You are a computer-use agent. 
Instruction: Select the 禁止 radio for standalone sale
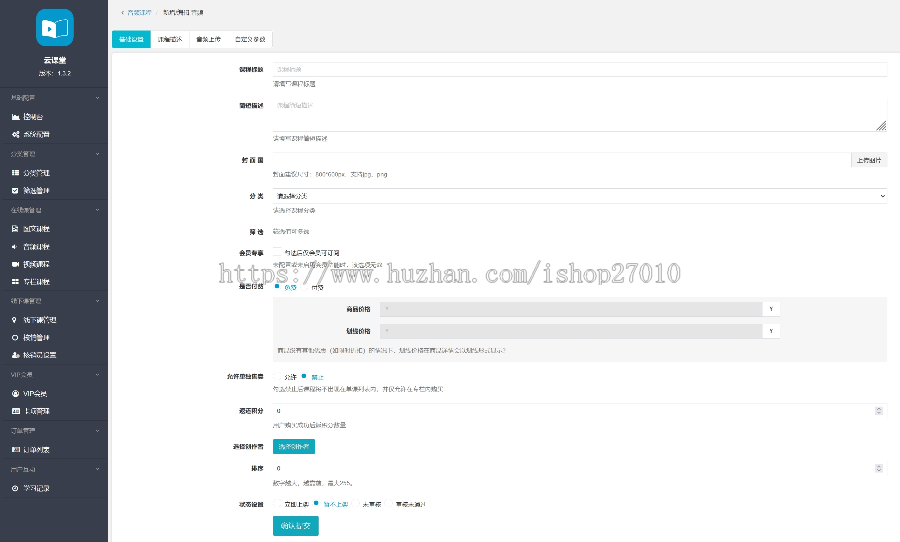304,376
